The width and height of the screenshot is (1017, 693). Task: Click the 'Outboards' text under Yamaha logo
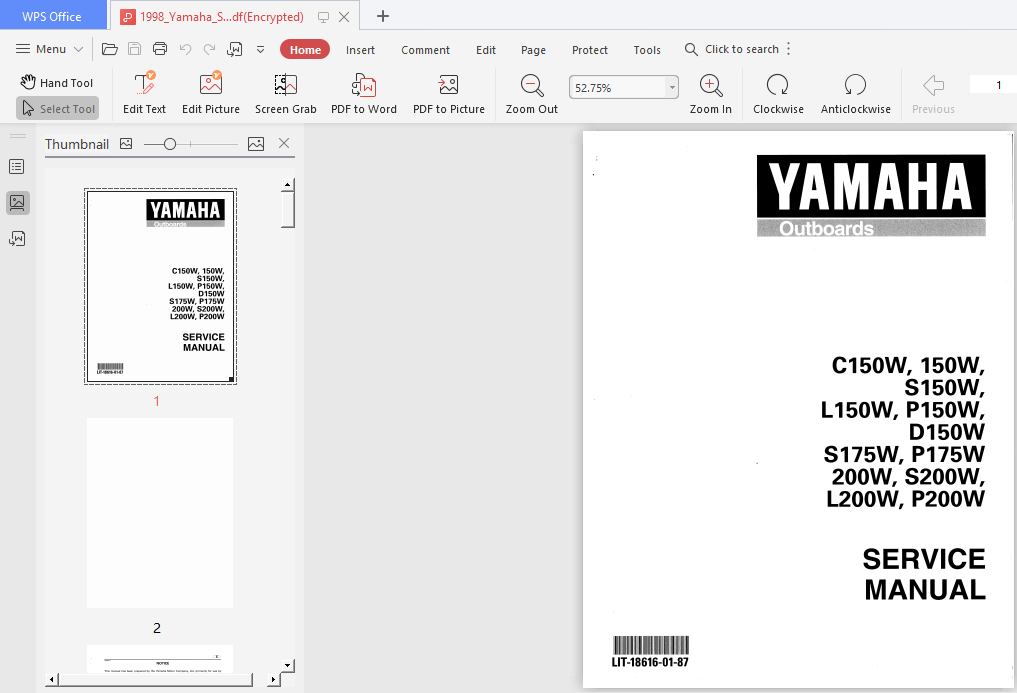click(826, 228)
